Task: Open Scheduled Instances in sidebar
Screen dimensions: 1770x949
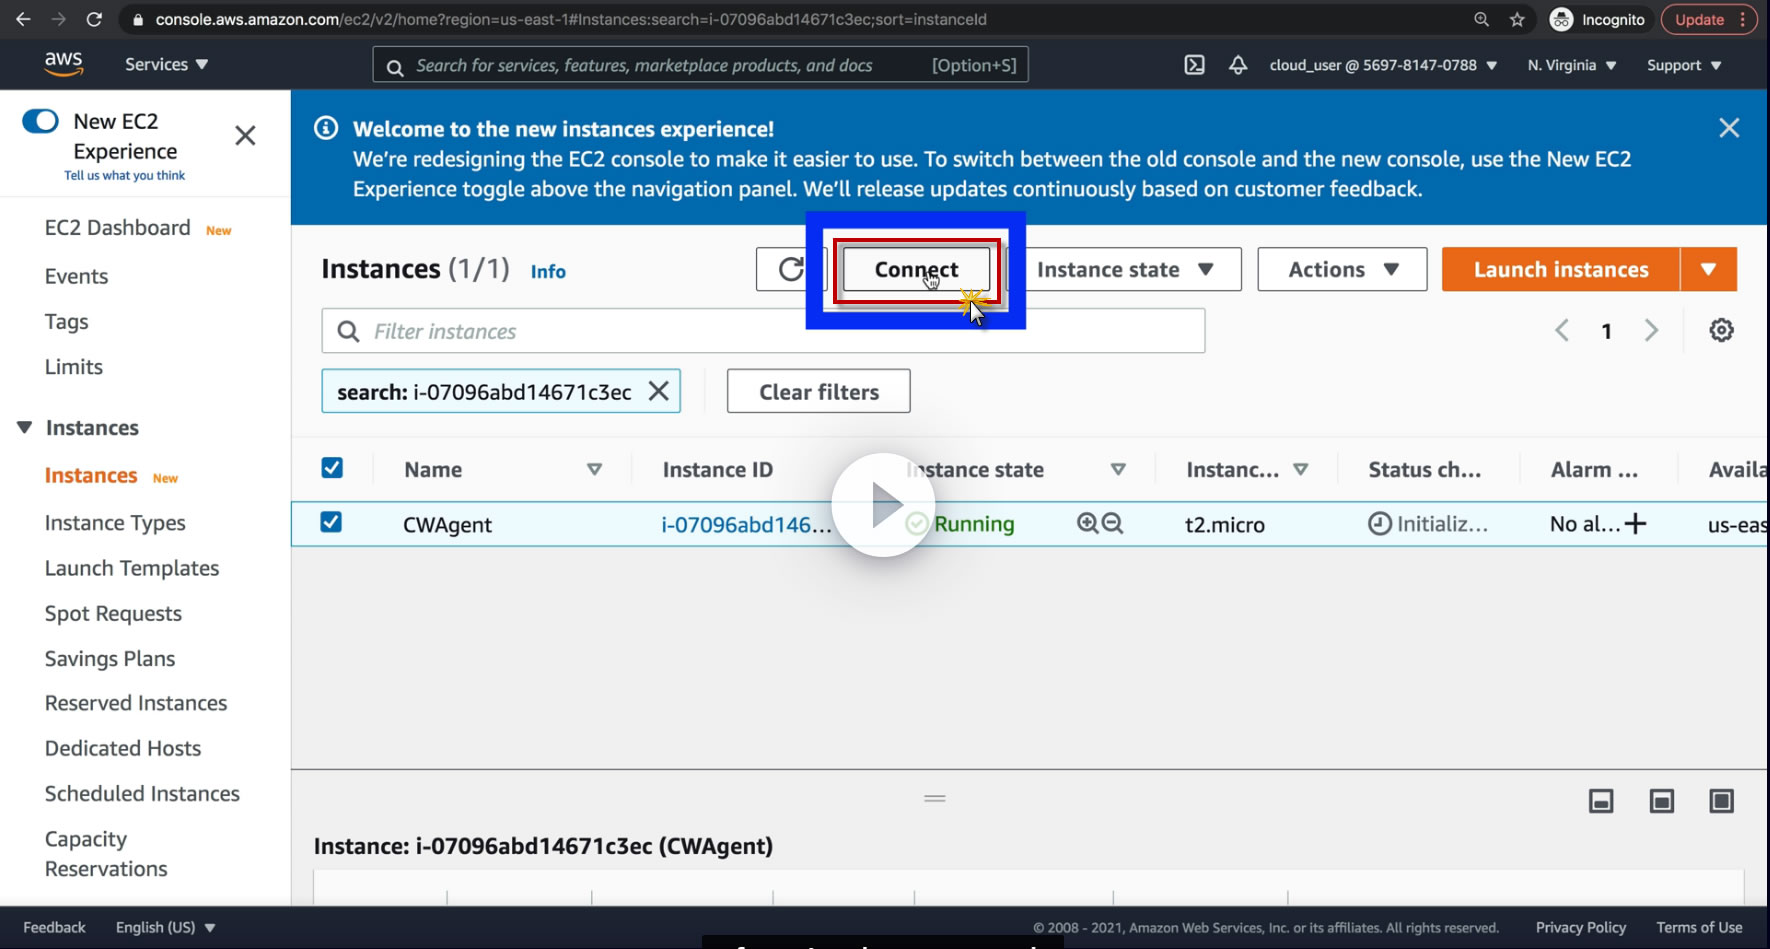Action: (x=142, y=793)
